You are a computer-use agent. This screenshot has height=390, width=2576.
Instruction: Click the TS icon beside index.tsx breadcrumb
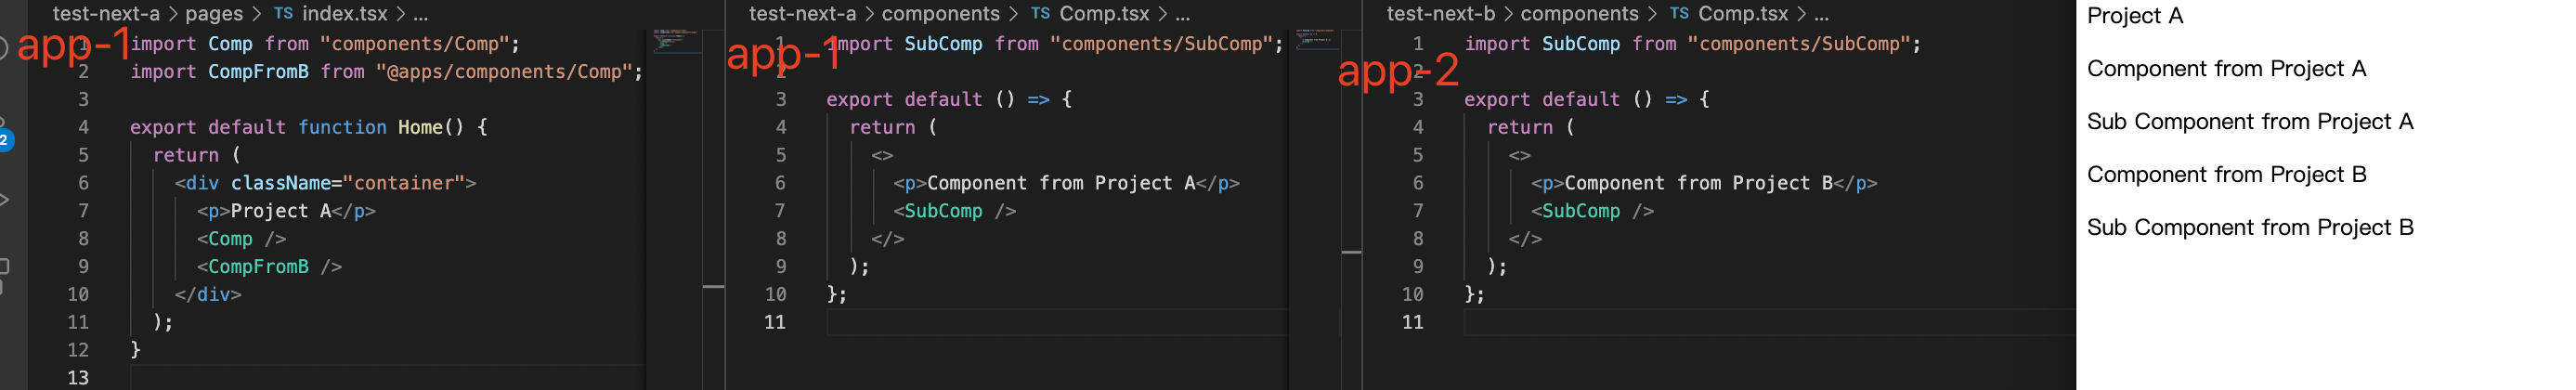pos(284,14)
